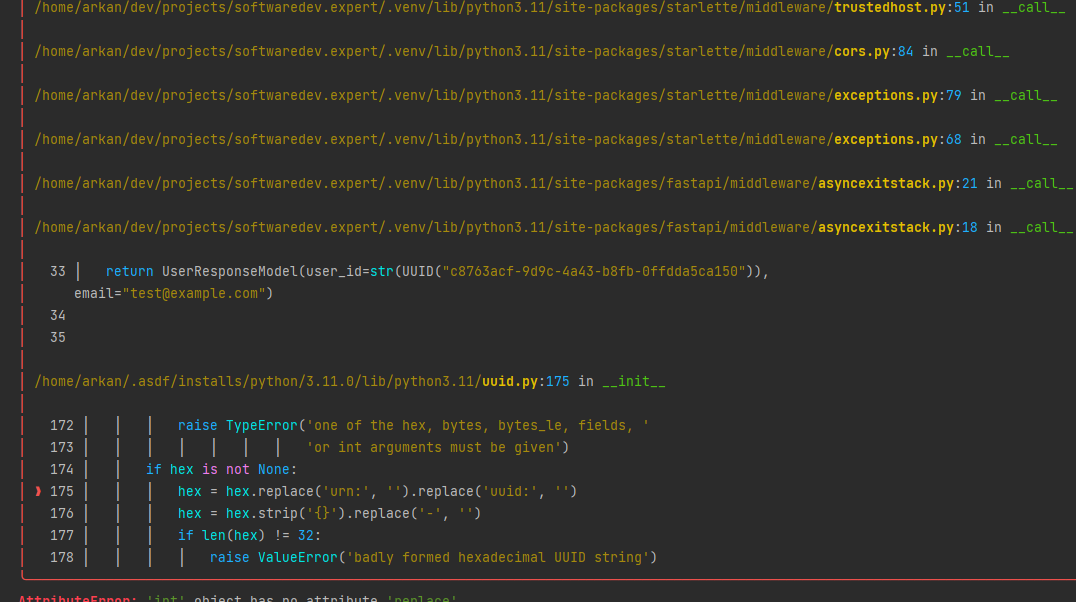Click line number 33

click(x=58, y=271)
